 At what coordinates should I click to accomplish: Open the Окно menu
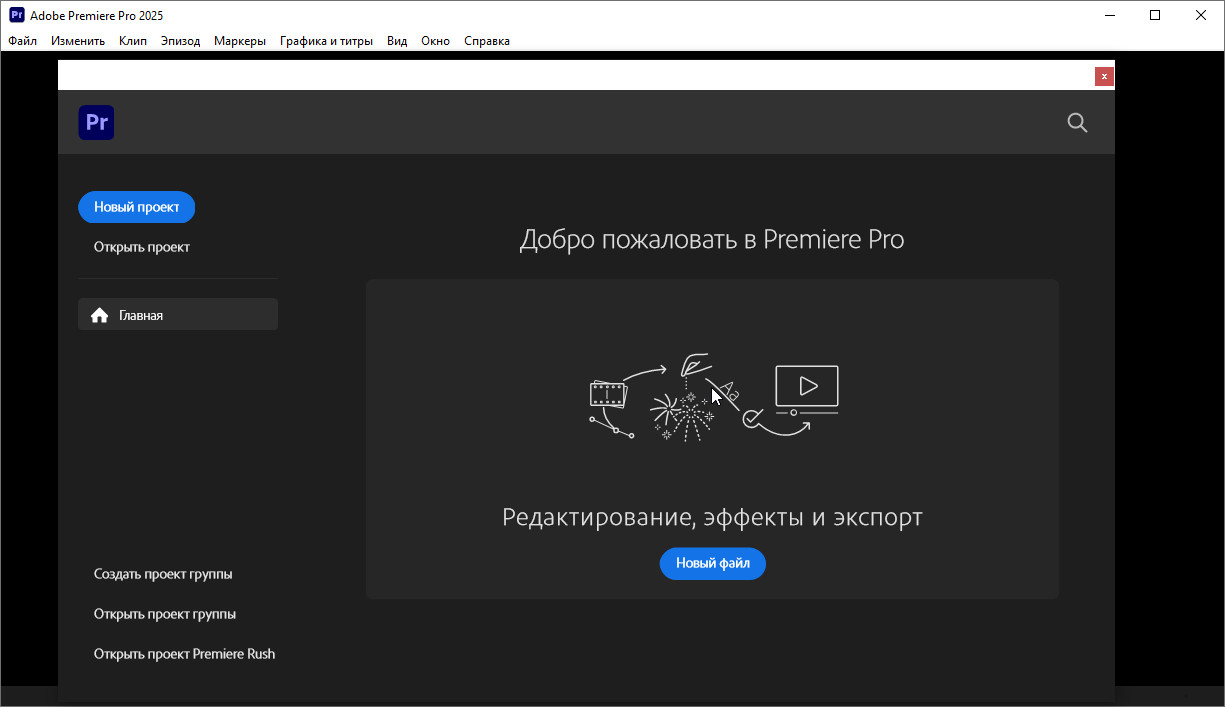pos(435,41)
